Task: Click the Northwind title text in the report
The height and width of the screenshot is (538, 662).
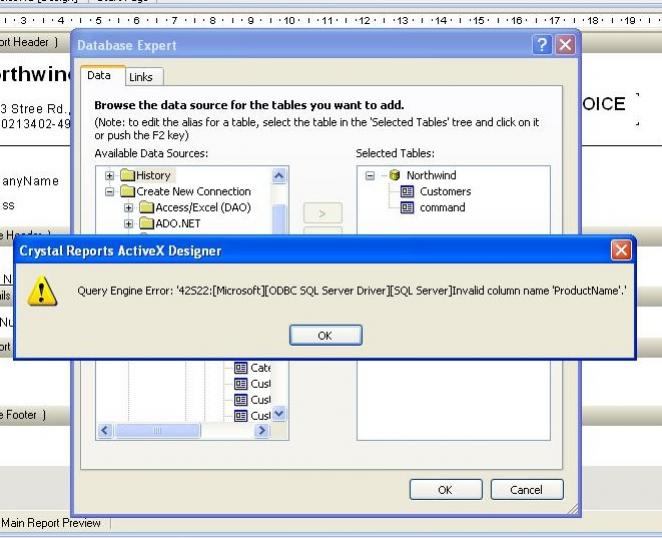Action: [35, 74]
